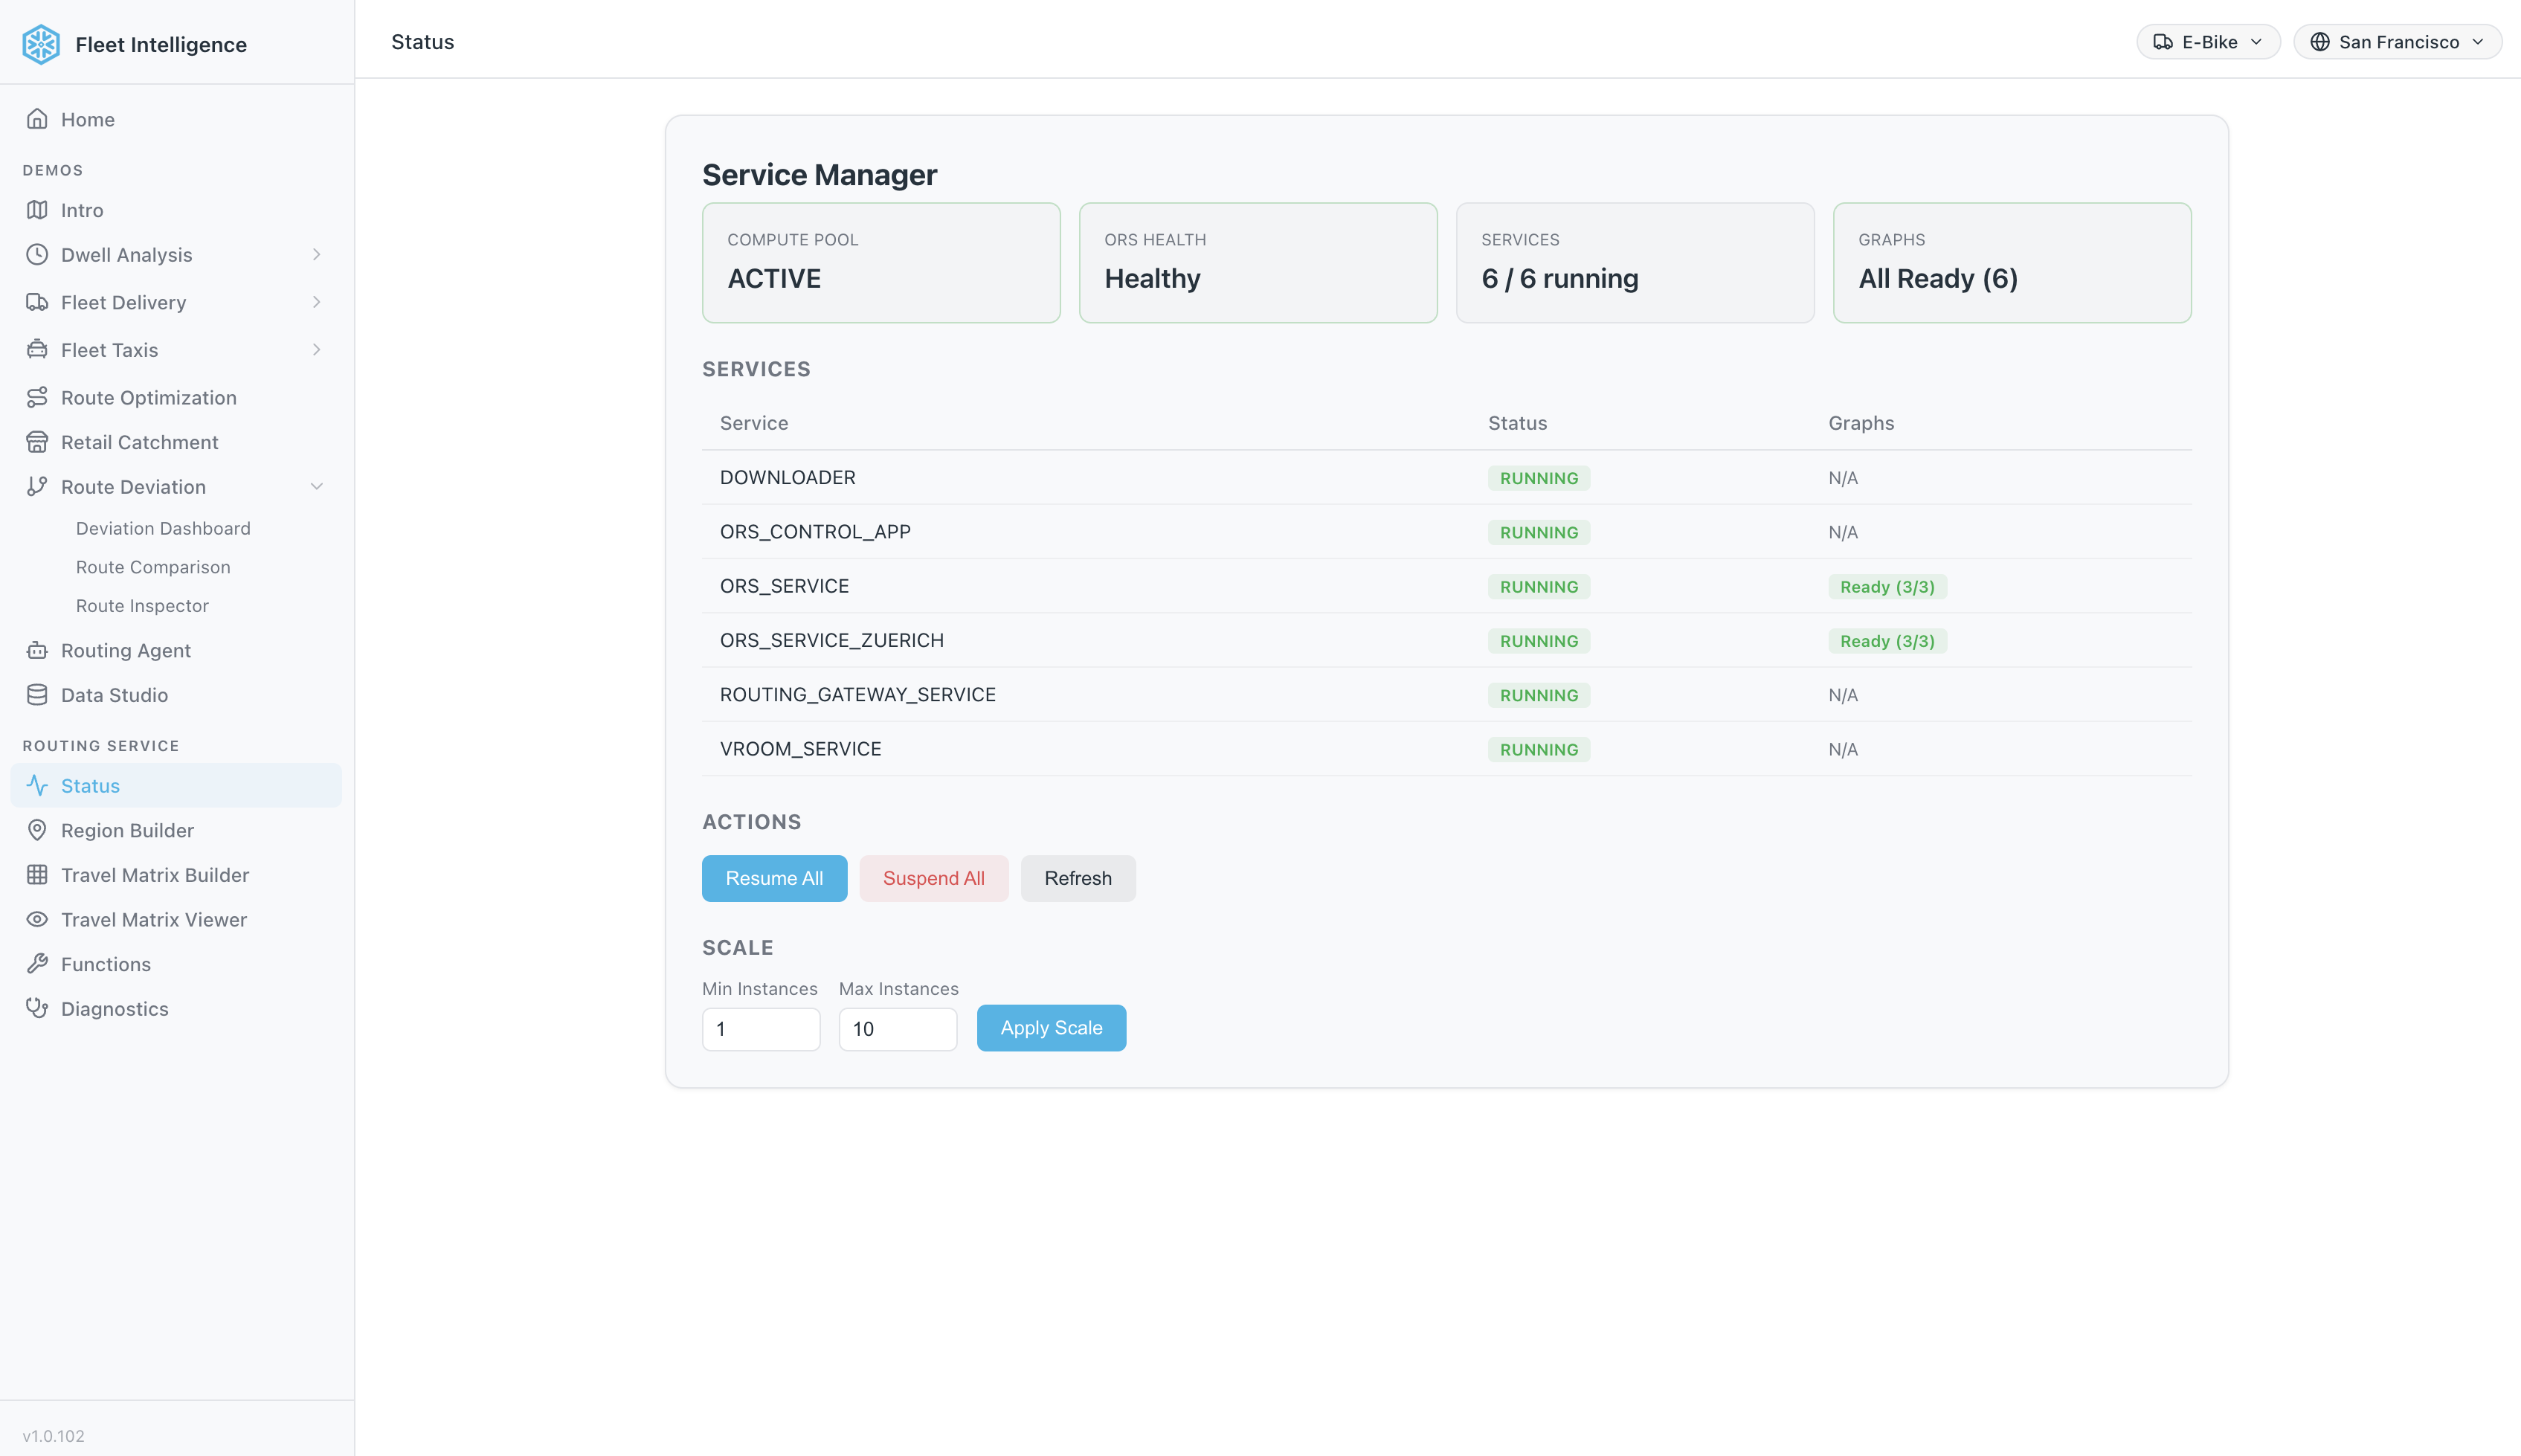The height and width of the screenshot is (1456, 2521).
Task: Go to Region Builder page
Action: coord(127,830)
